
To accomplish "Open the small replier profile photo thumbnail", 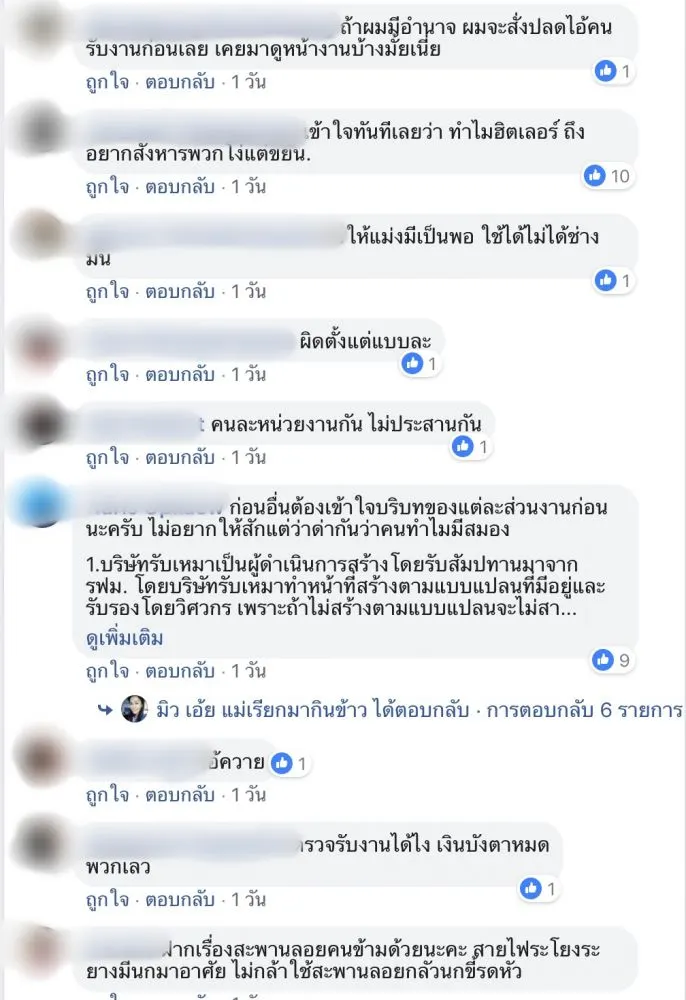I will point(135,709).
